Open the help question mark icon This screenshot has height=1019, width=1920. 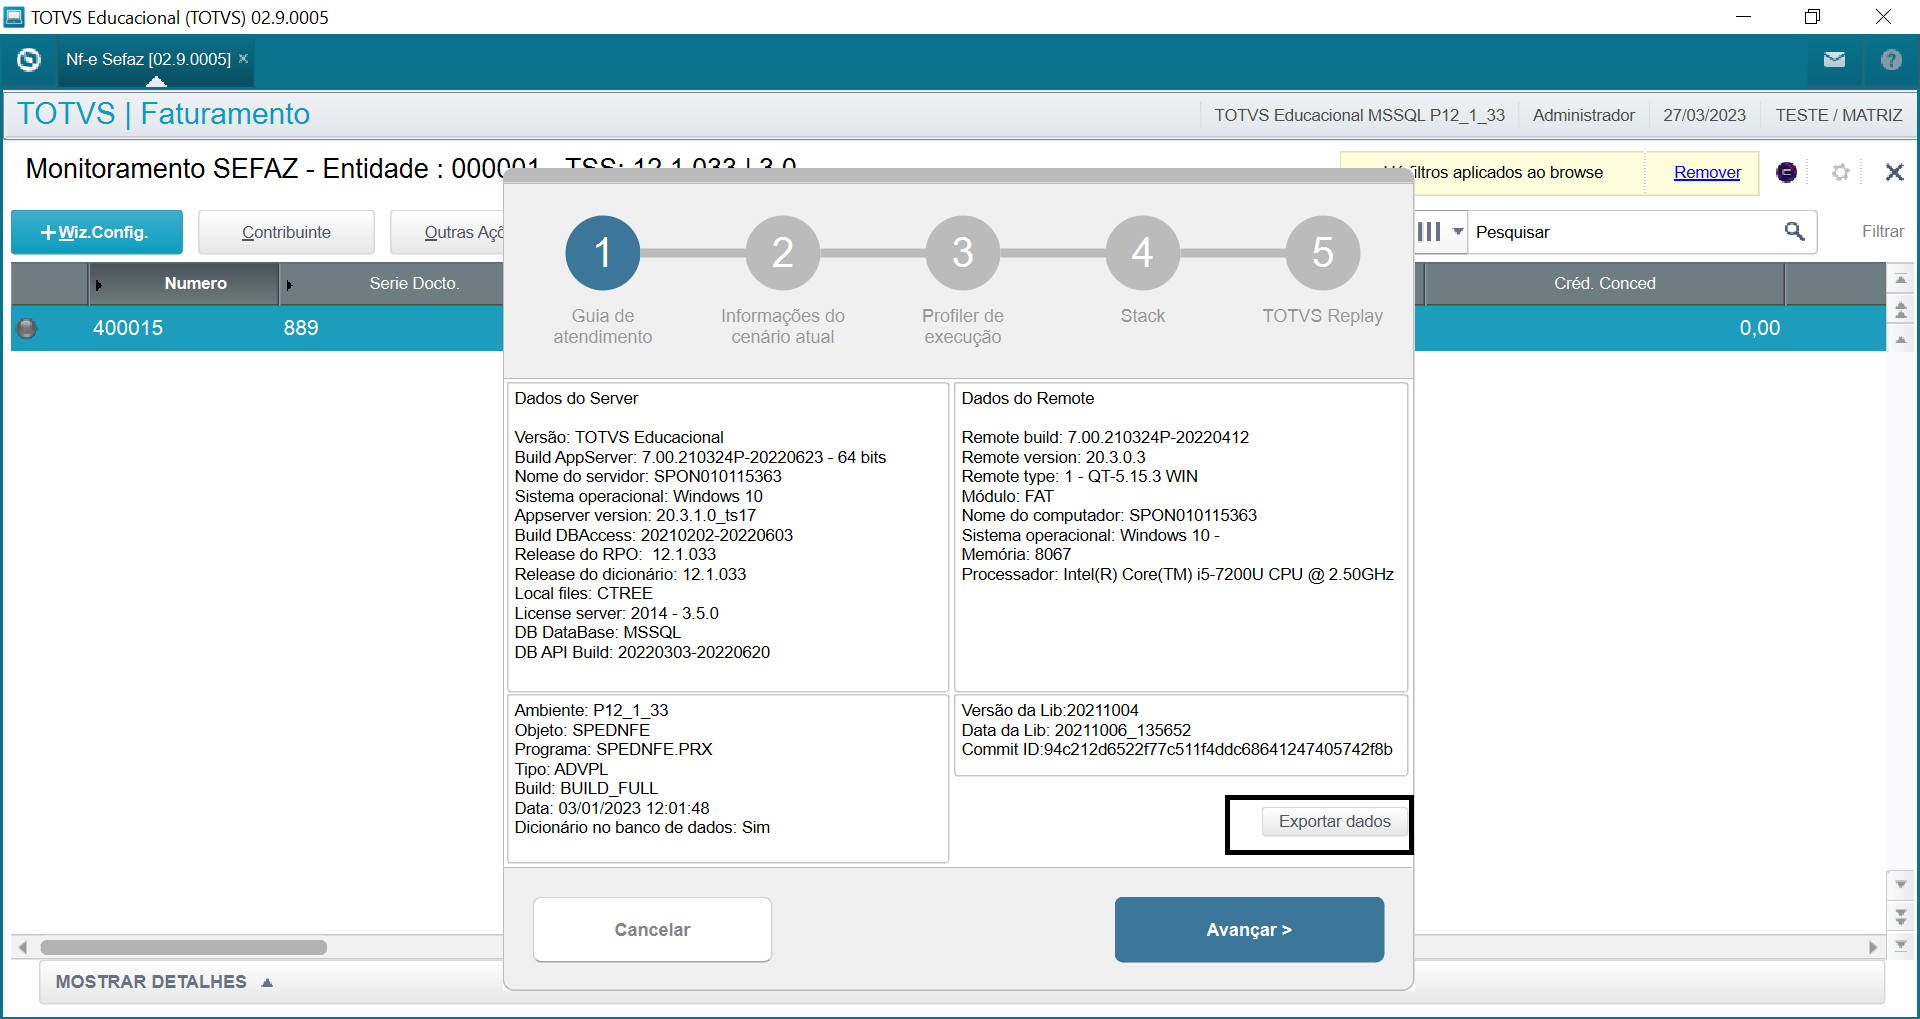point(1890,60)
